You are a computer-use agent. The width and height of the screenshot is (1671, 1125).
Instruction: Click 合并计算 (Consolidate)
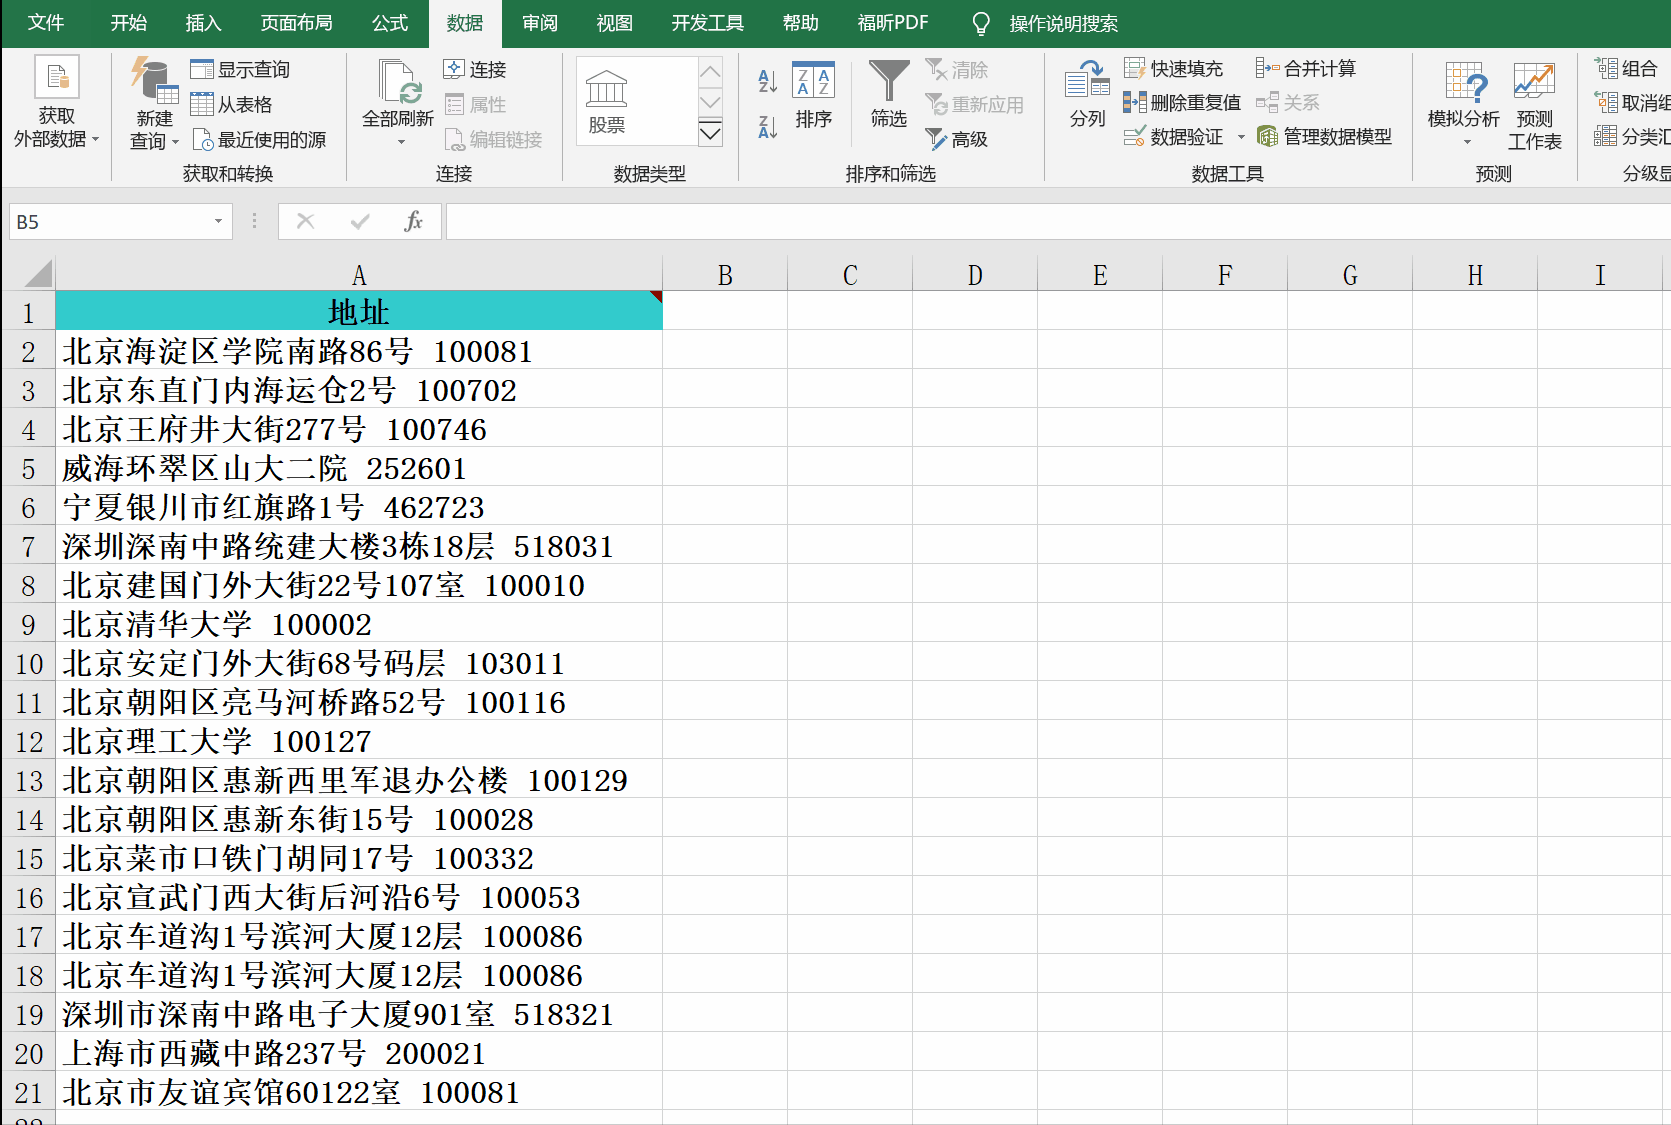point(1306,68)
